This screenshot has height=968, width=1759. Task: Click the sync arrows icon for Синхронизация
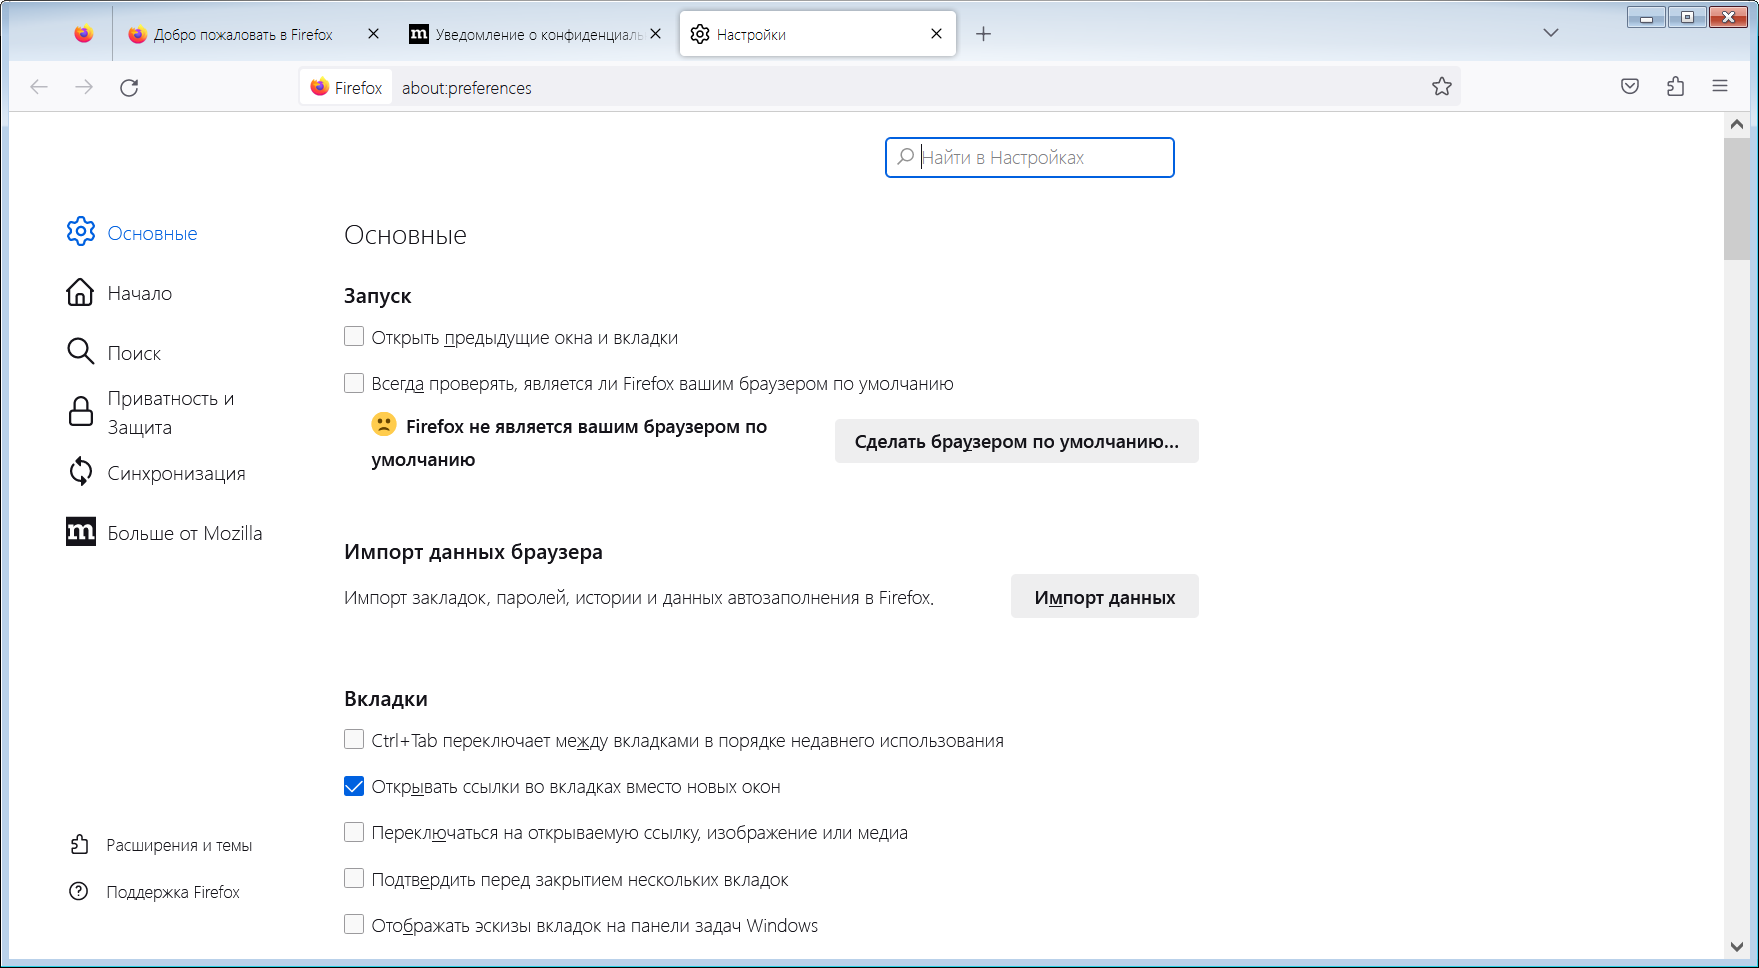80,471
